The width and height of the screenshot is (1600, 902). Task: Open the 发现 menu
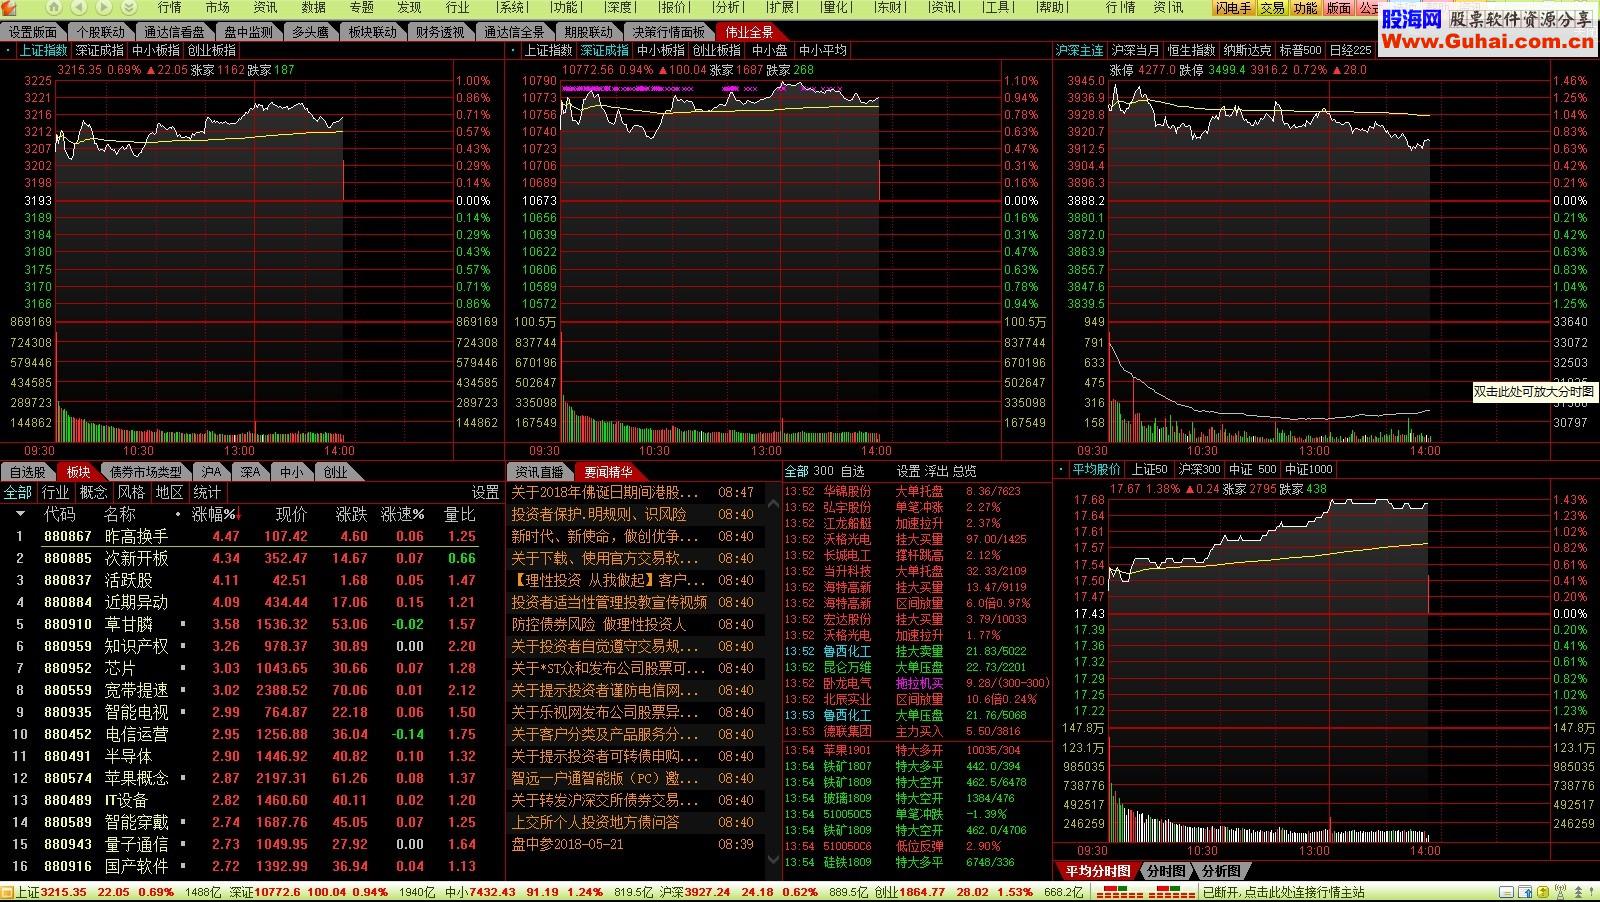[409, 8]
